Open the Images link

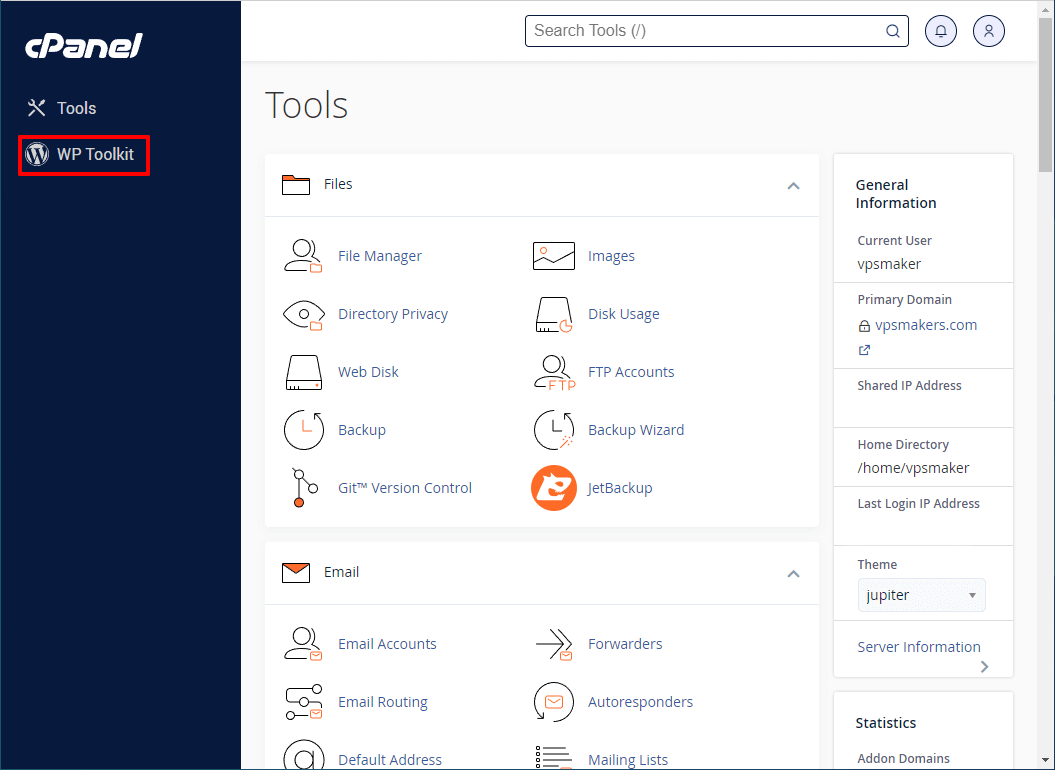click(611, 256)
